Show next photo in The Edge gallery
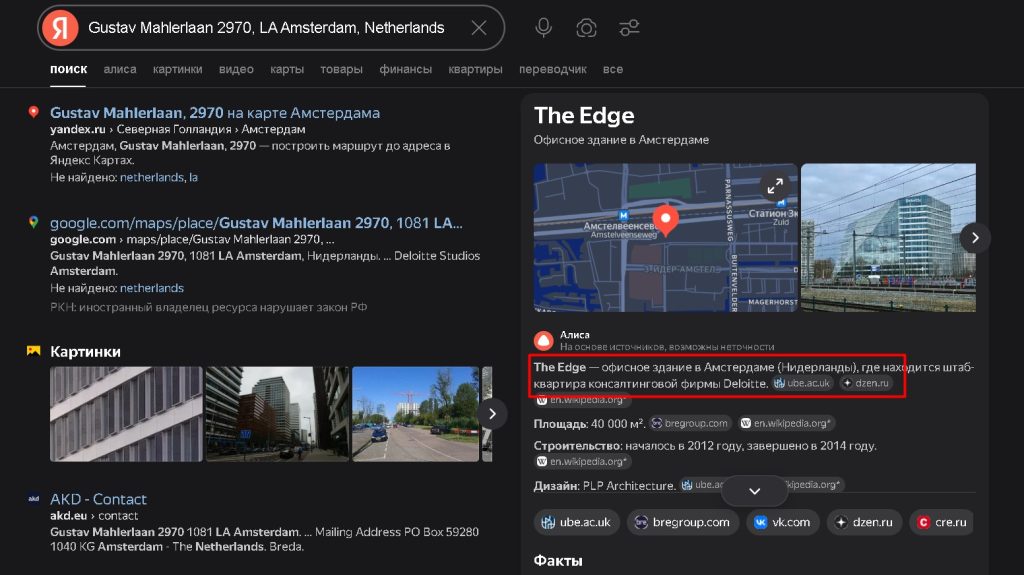1024x575 pixels. [975, 238]
